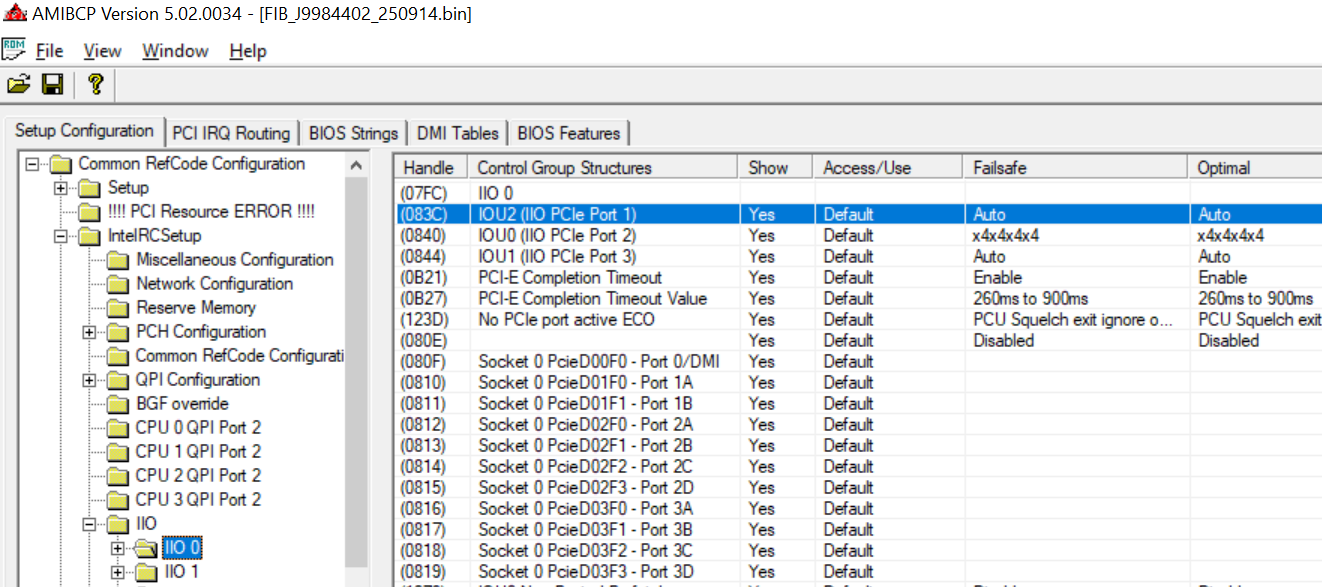Select Socket 0 PcieD03F3 - Port 3D row

pos(859,571)
